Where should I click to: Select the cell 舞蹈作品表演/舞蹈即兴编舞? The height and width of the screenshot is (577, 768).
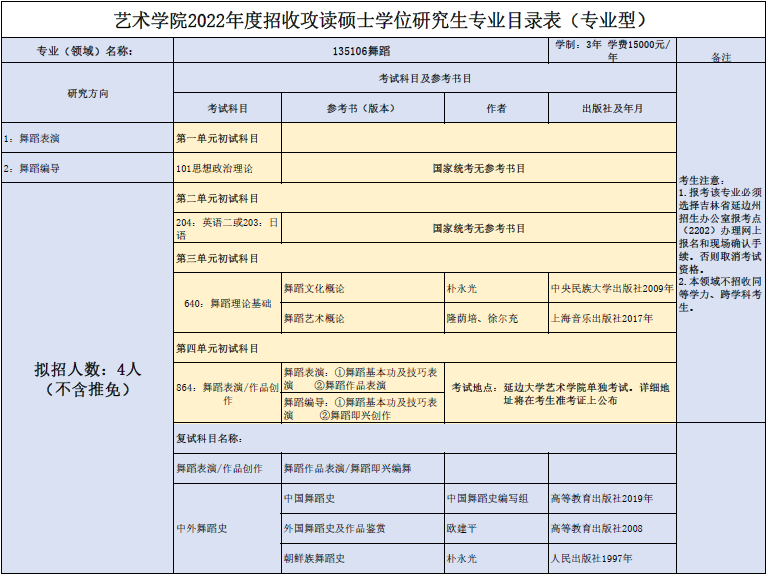363,468
